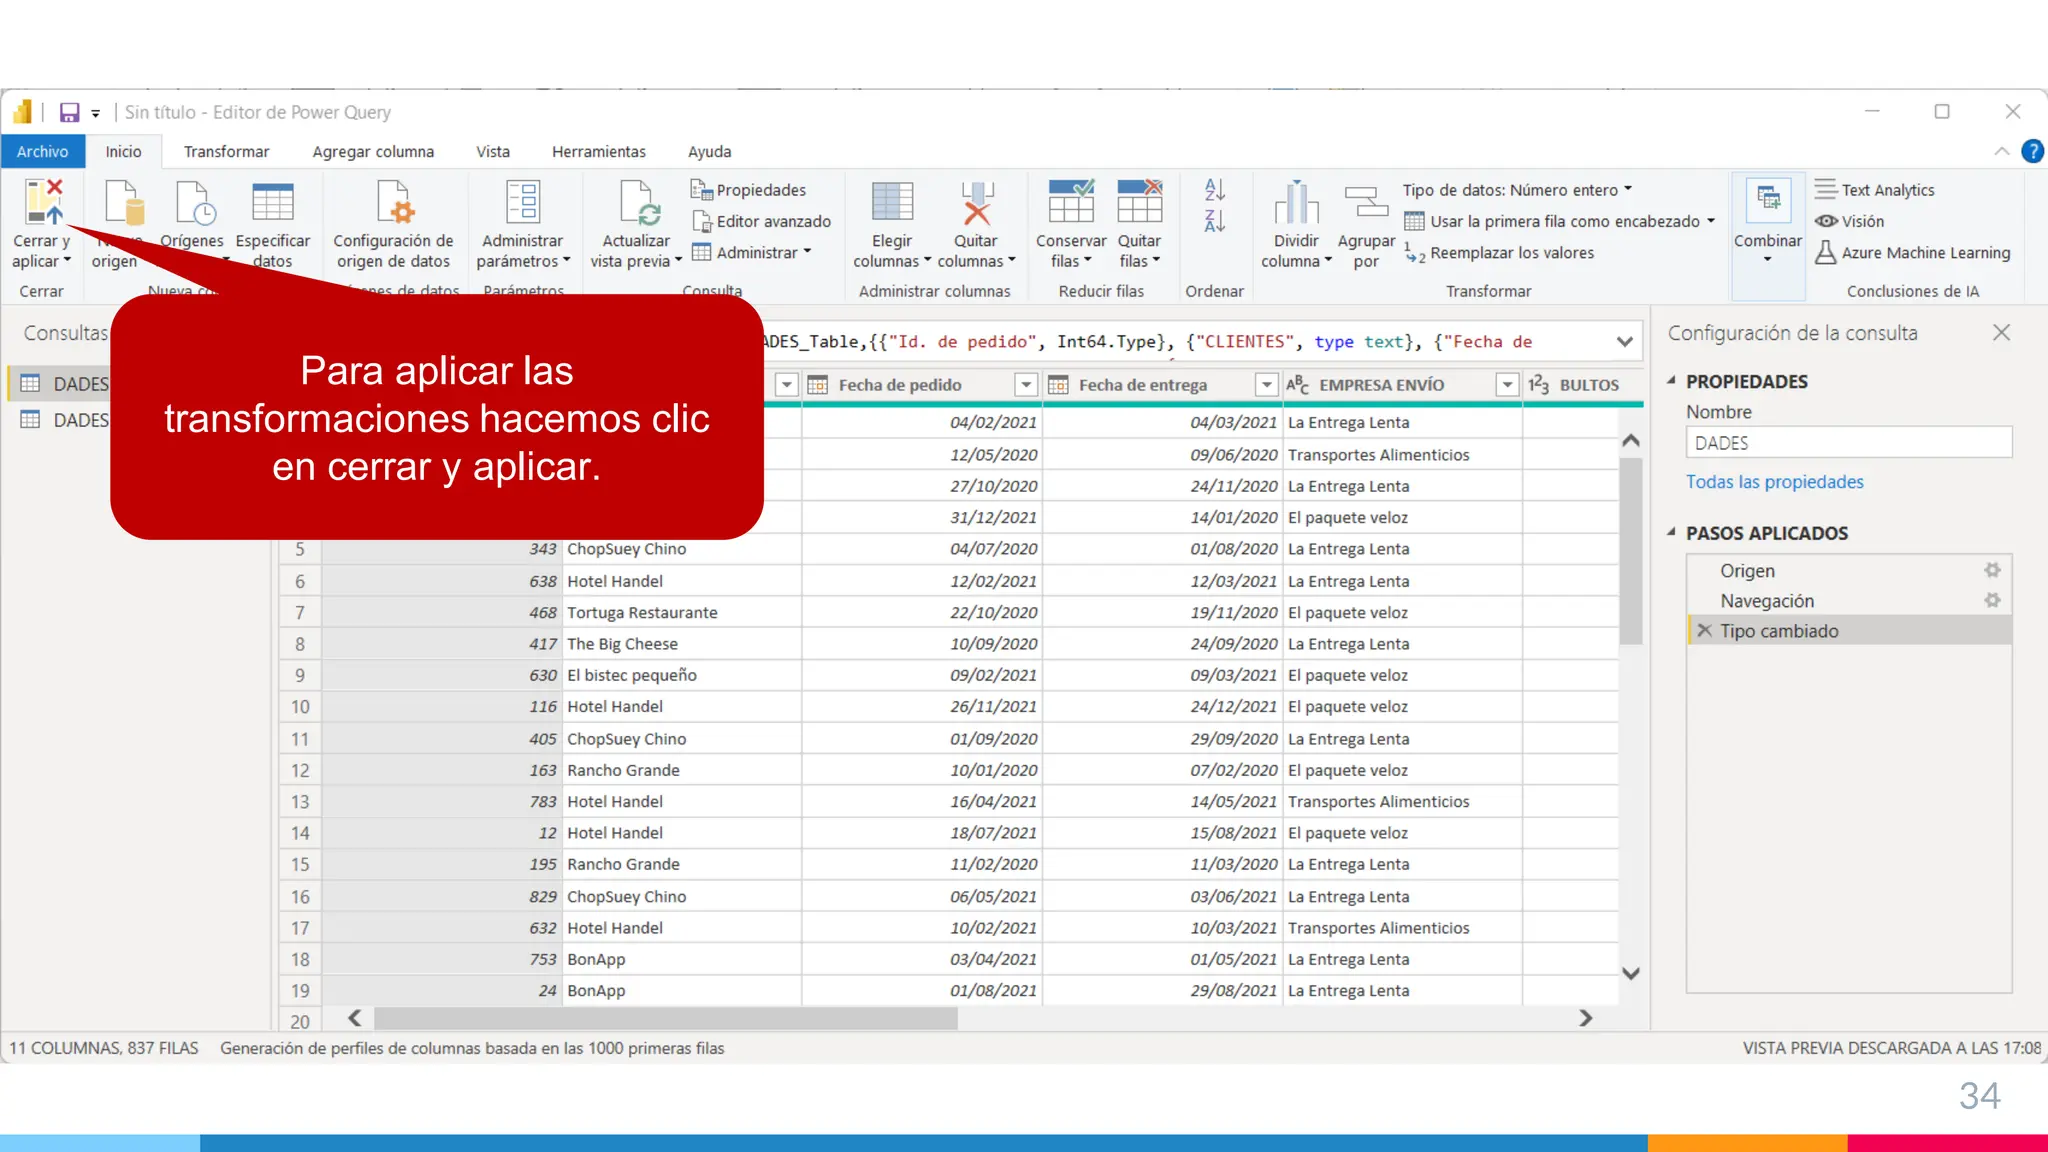The image size is (2048, 1152).
Task: Click the horizontal scrollbar right arrow
Action: coord(1586,1018)
